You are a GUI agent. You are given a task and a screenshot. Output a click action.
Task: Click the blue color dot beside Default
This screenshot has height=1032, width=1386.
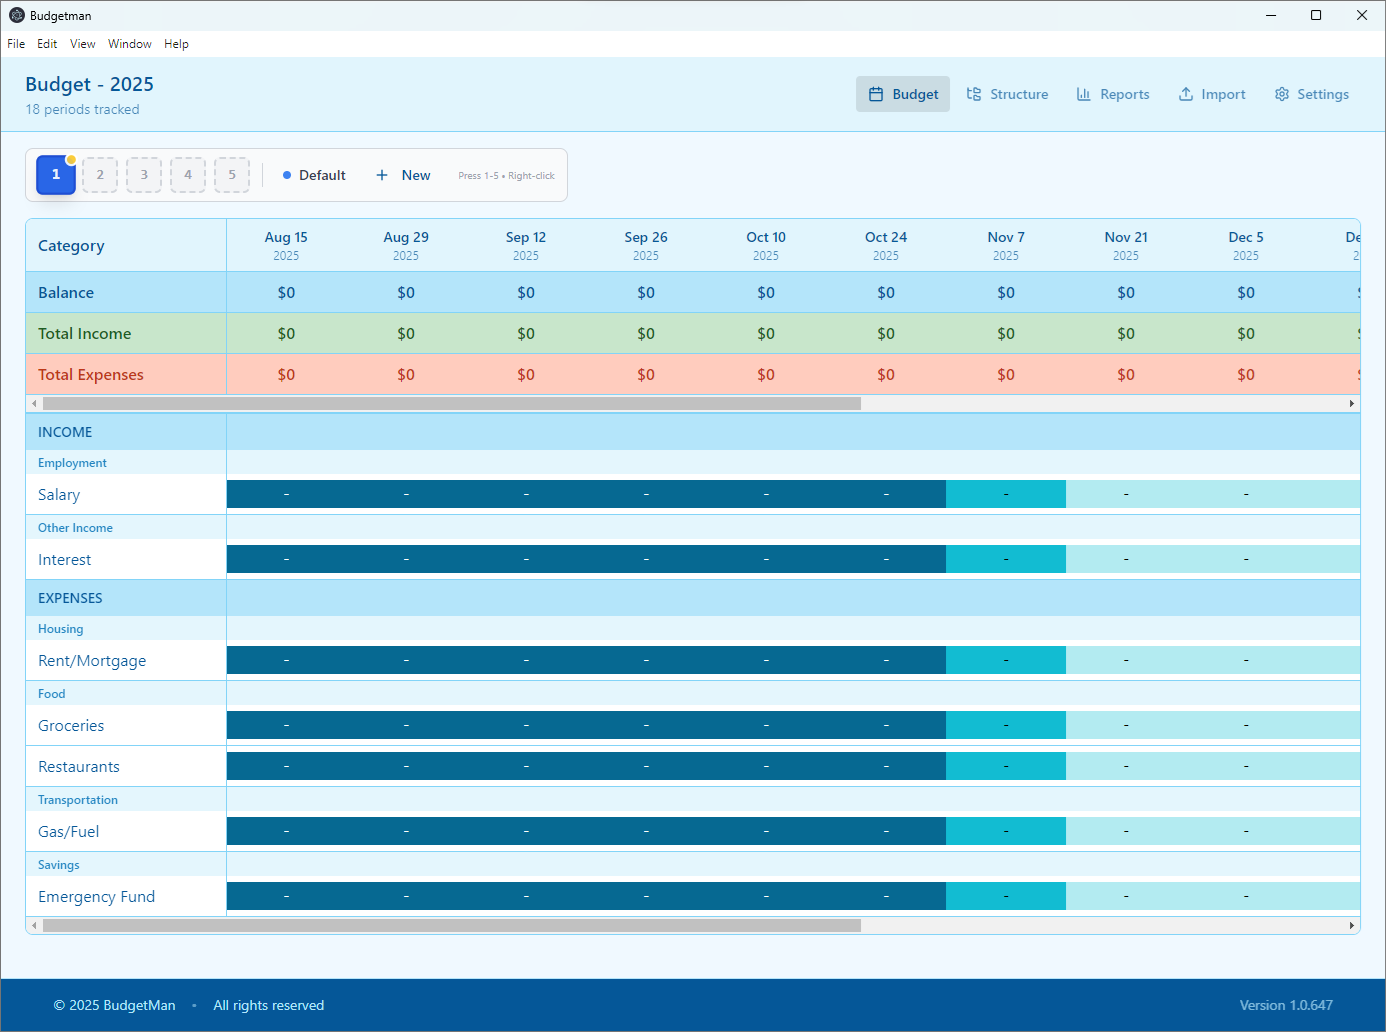point(286,174)
